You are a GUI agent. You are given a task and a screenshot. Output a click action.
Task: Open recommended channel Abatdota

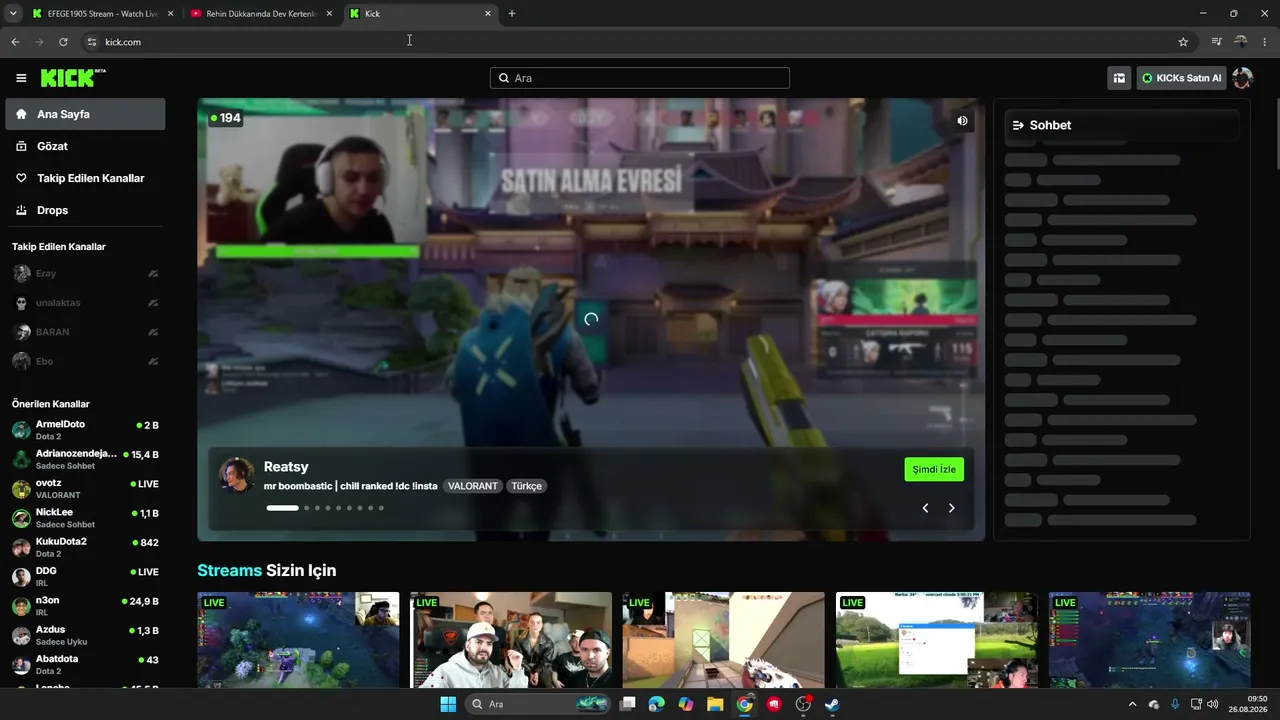85,664
